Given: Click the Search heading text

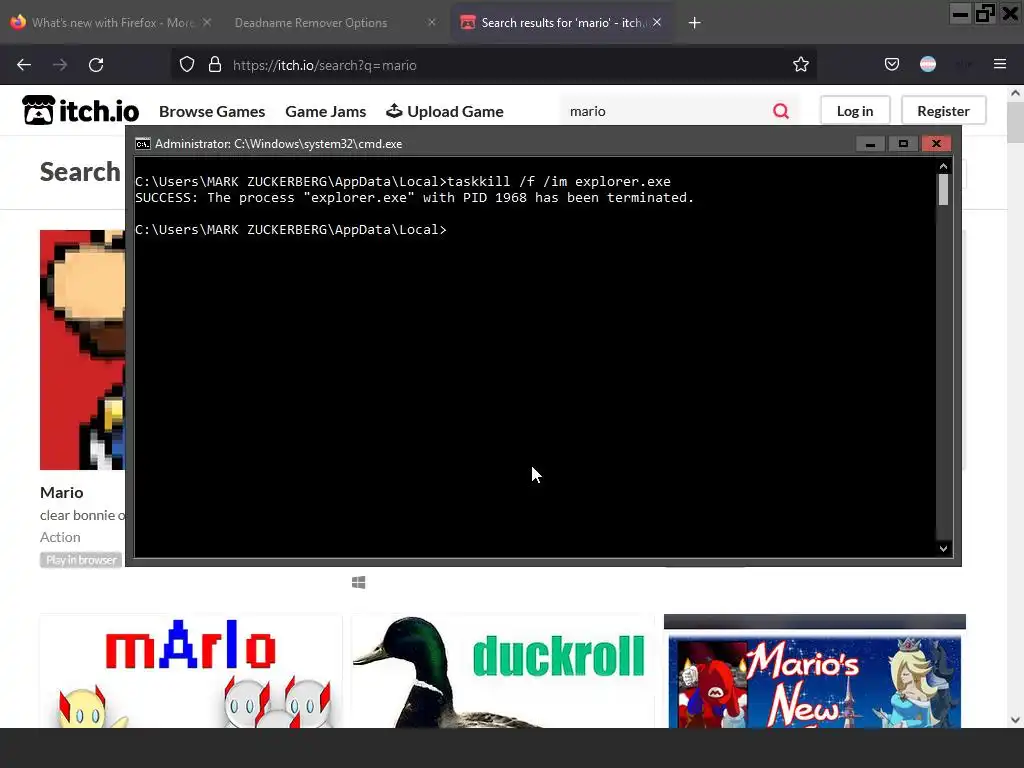Looking at the screenshot, I should tap(80, 172).
